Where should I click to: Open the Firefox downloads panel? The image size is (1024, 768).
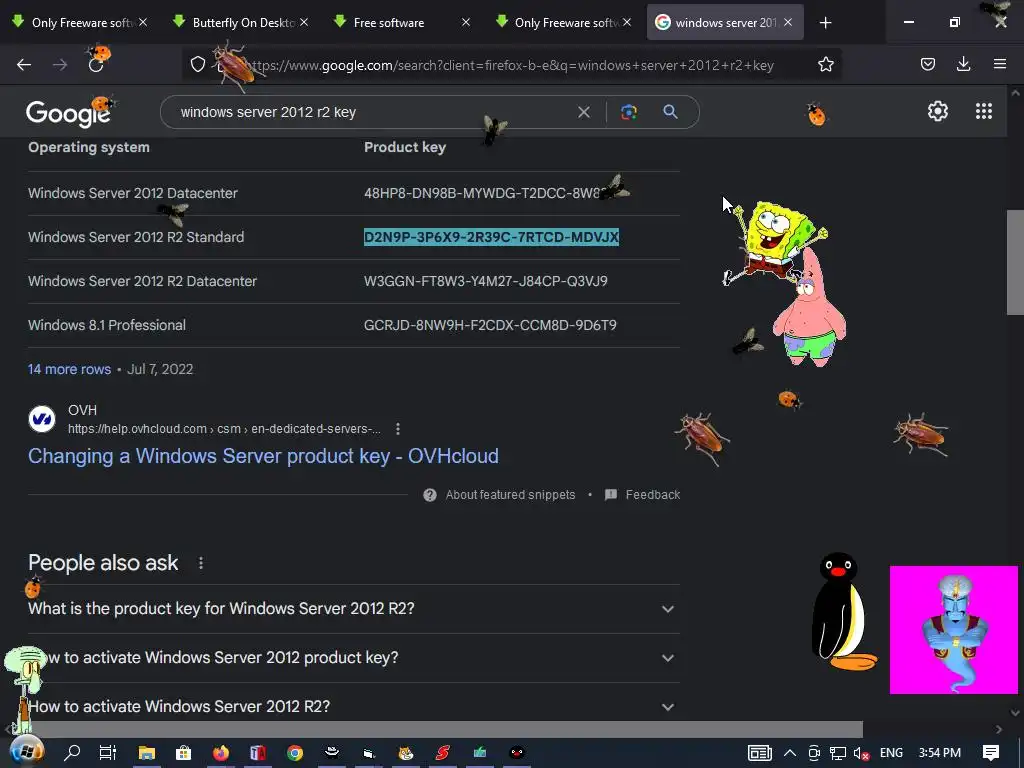[963, 64]
